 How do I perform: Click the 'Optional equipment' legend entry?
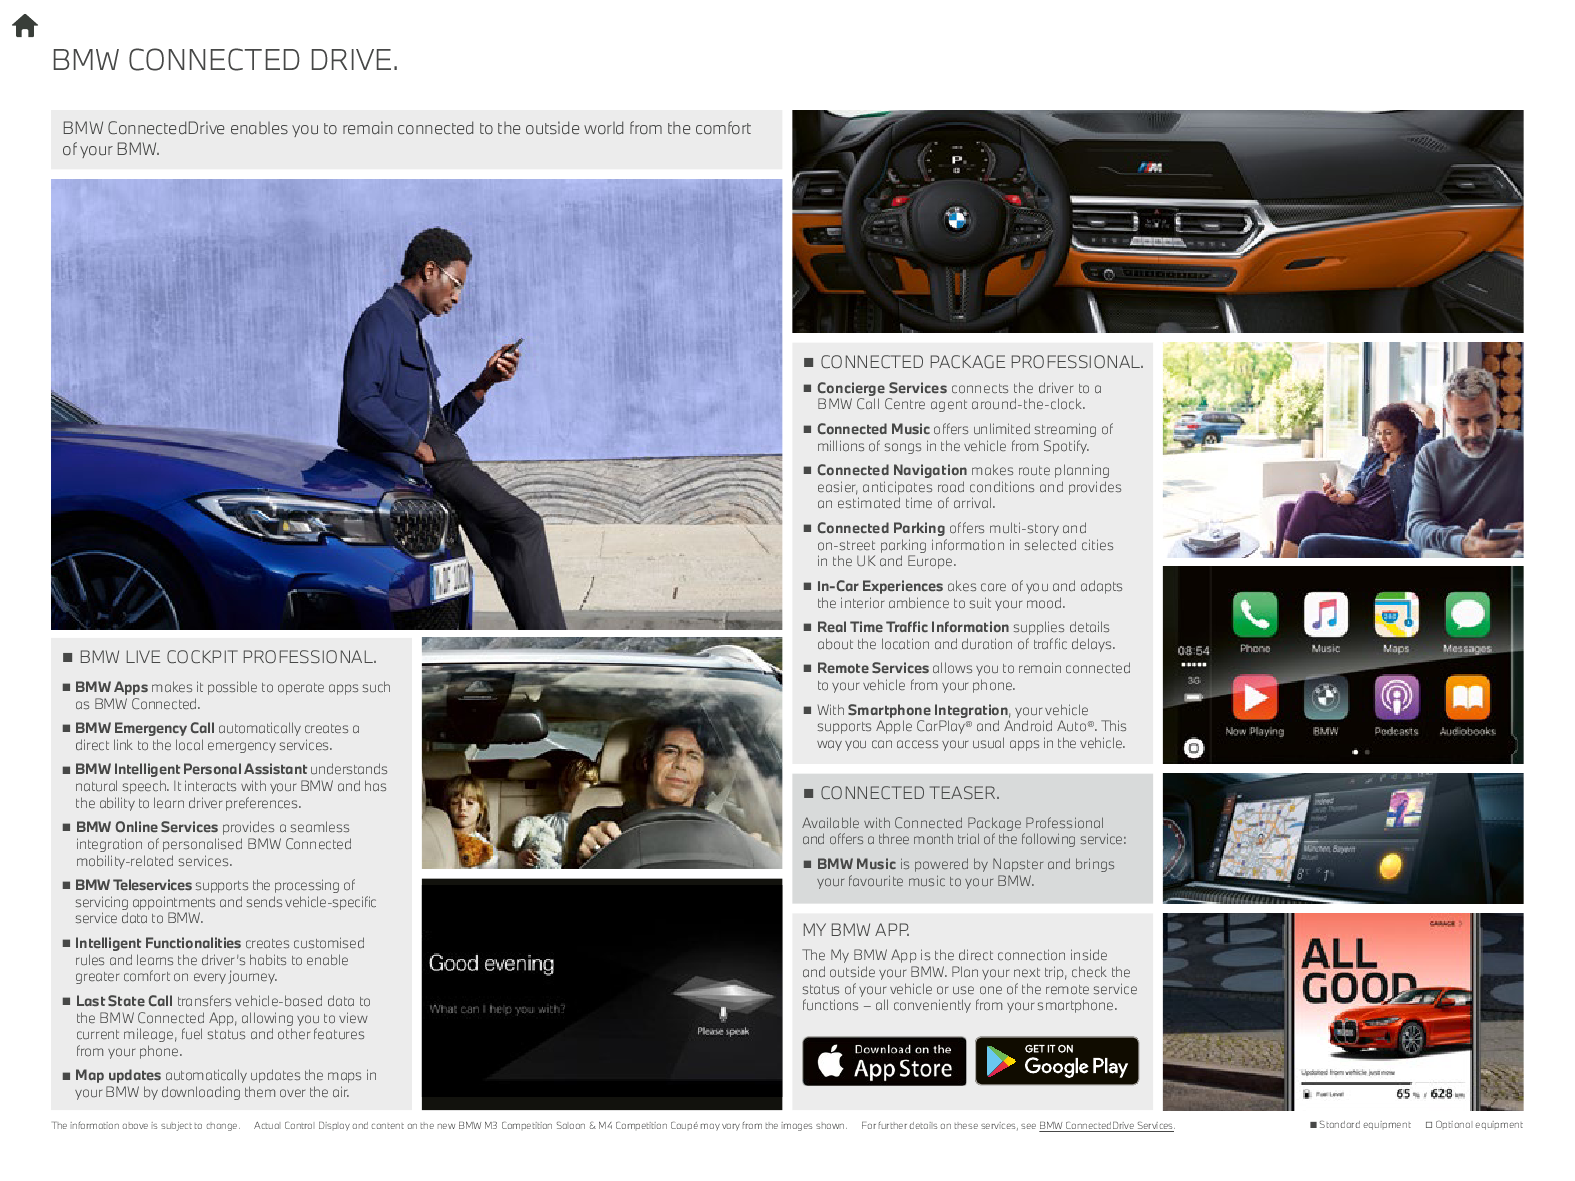pyautogui.click(x=1474, y=1125)
